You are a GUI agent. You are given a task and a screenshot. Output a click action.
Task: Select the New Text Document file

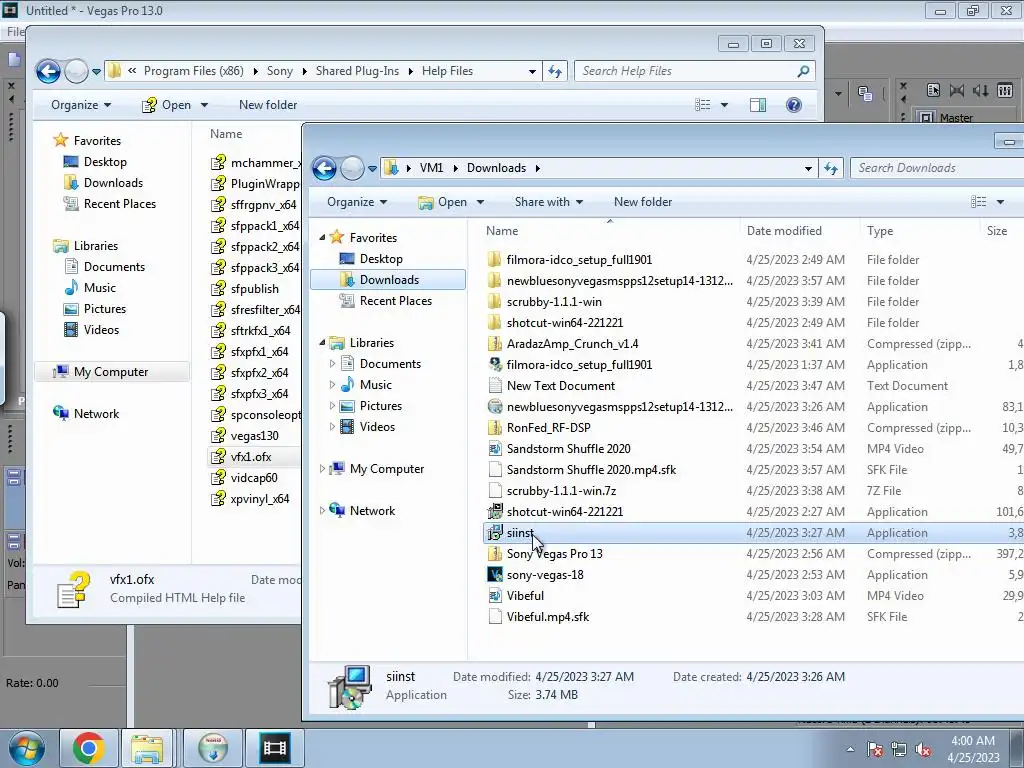tap(560, 385)
